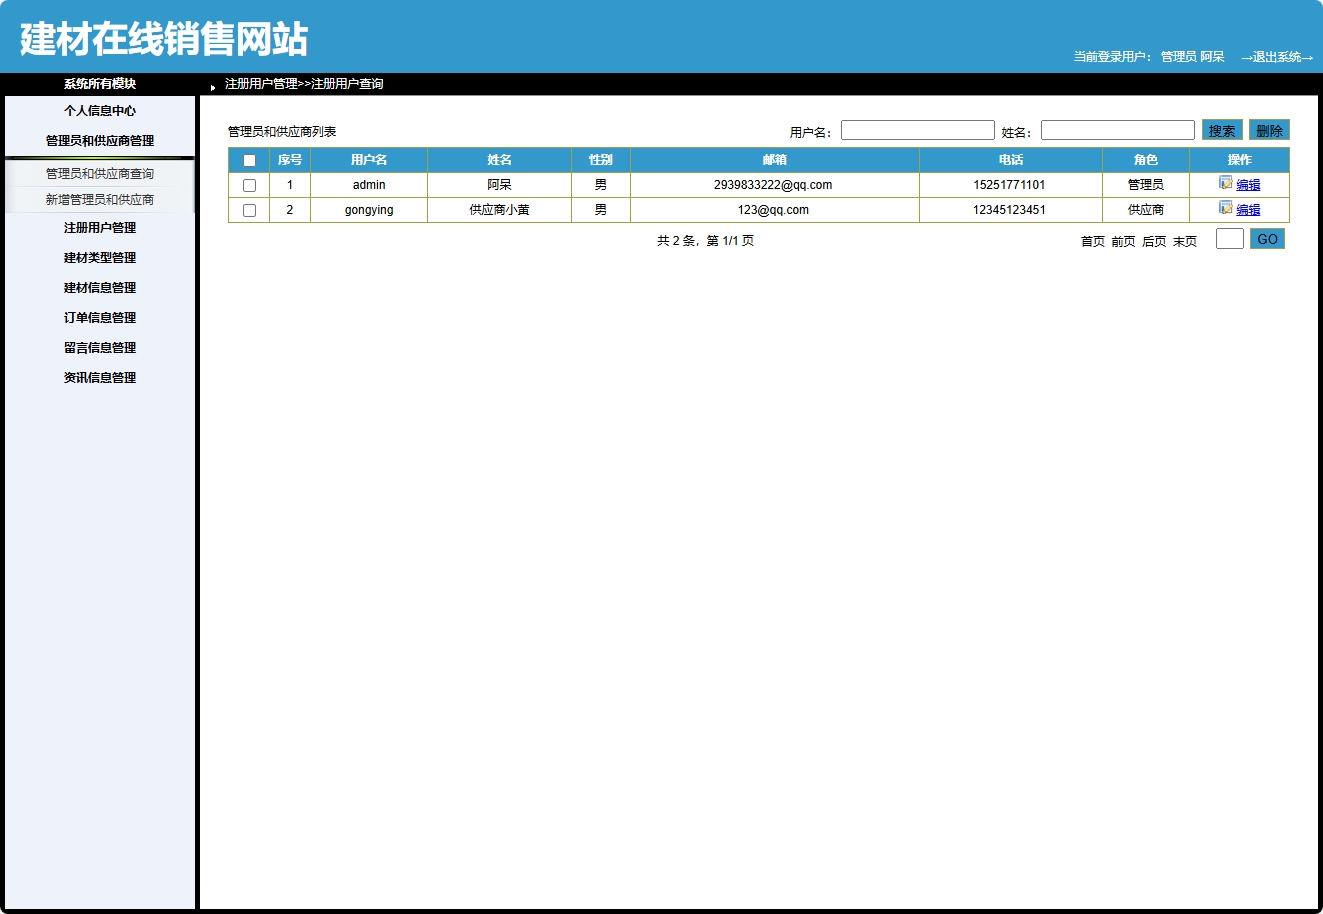Click the edit icon for admin row

[x=1225, y=183]
